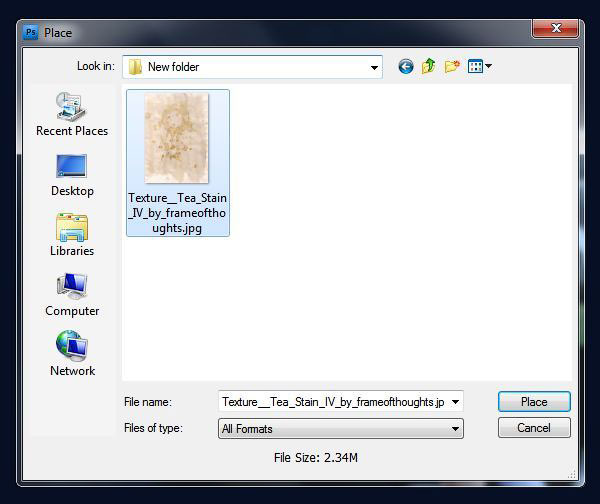
Task: Open the Files of type combo box
Action: coord(341,428)
